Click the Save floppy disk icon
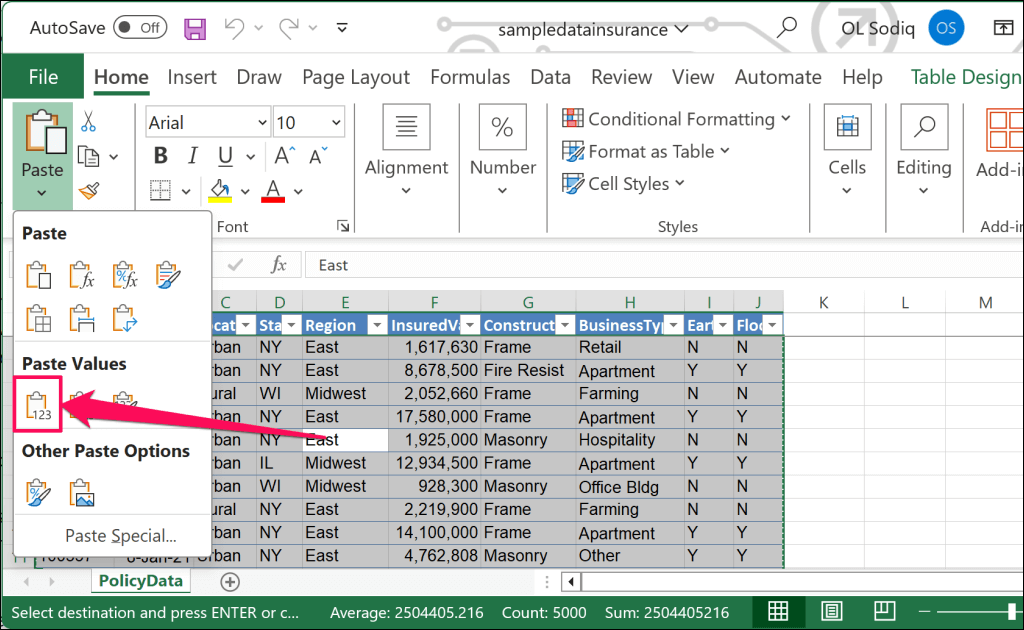This screenshot has width=1024, height=630. 195,28
